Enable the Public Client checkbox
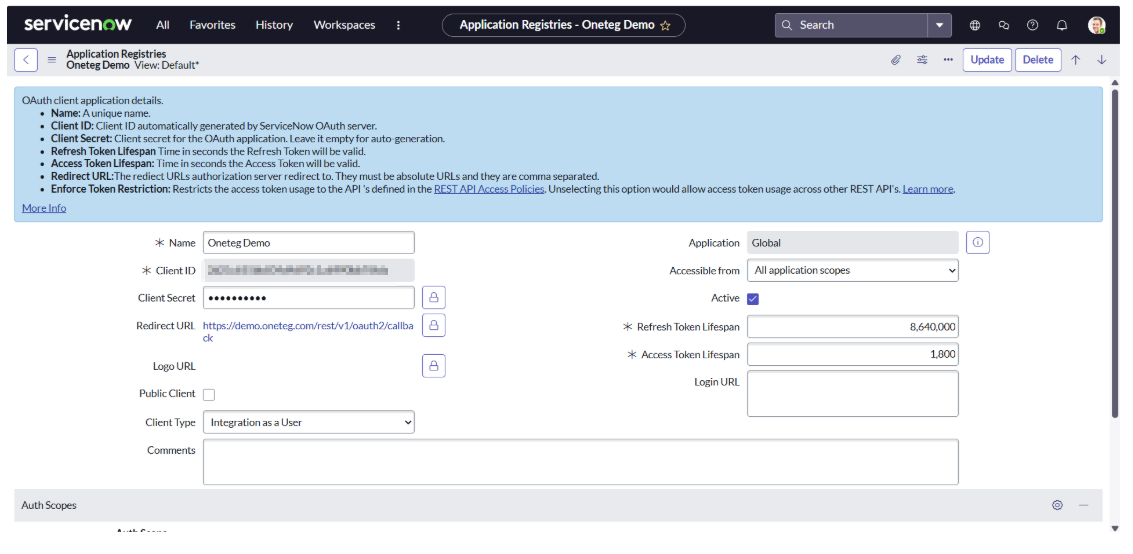Viewport: 1133px width, 554px height. 209,395
